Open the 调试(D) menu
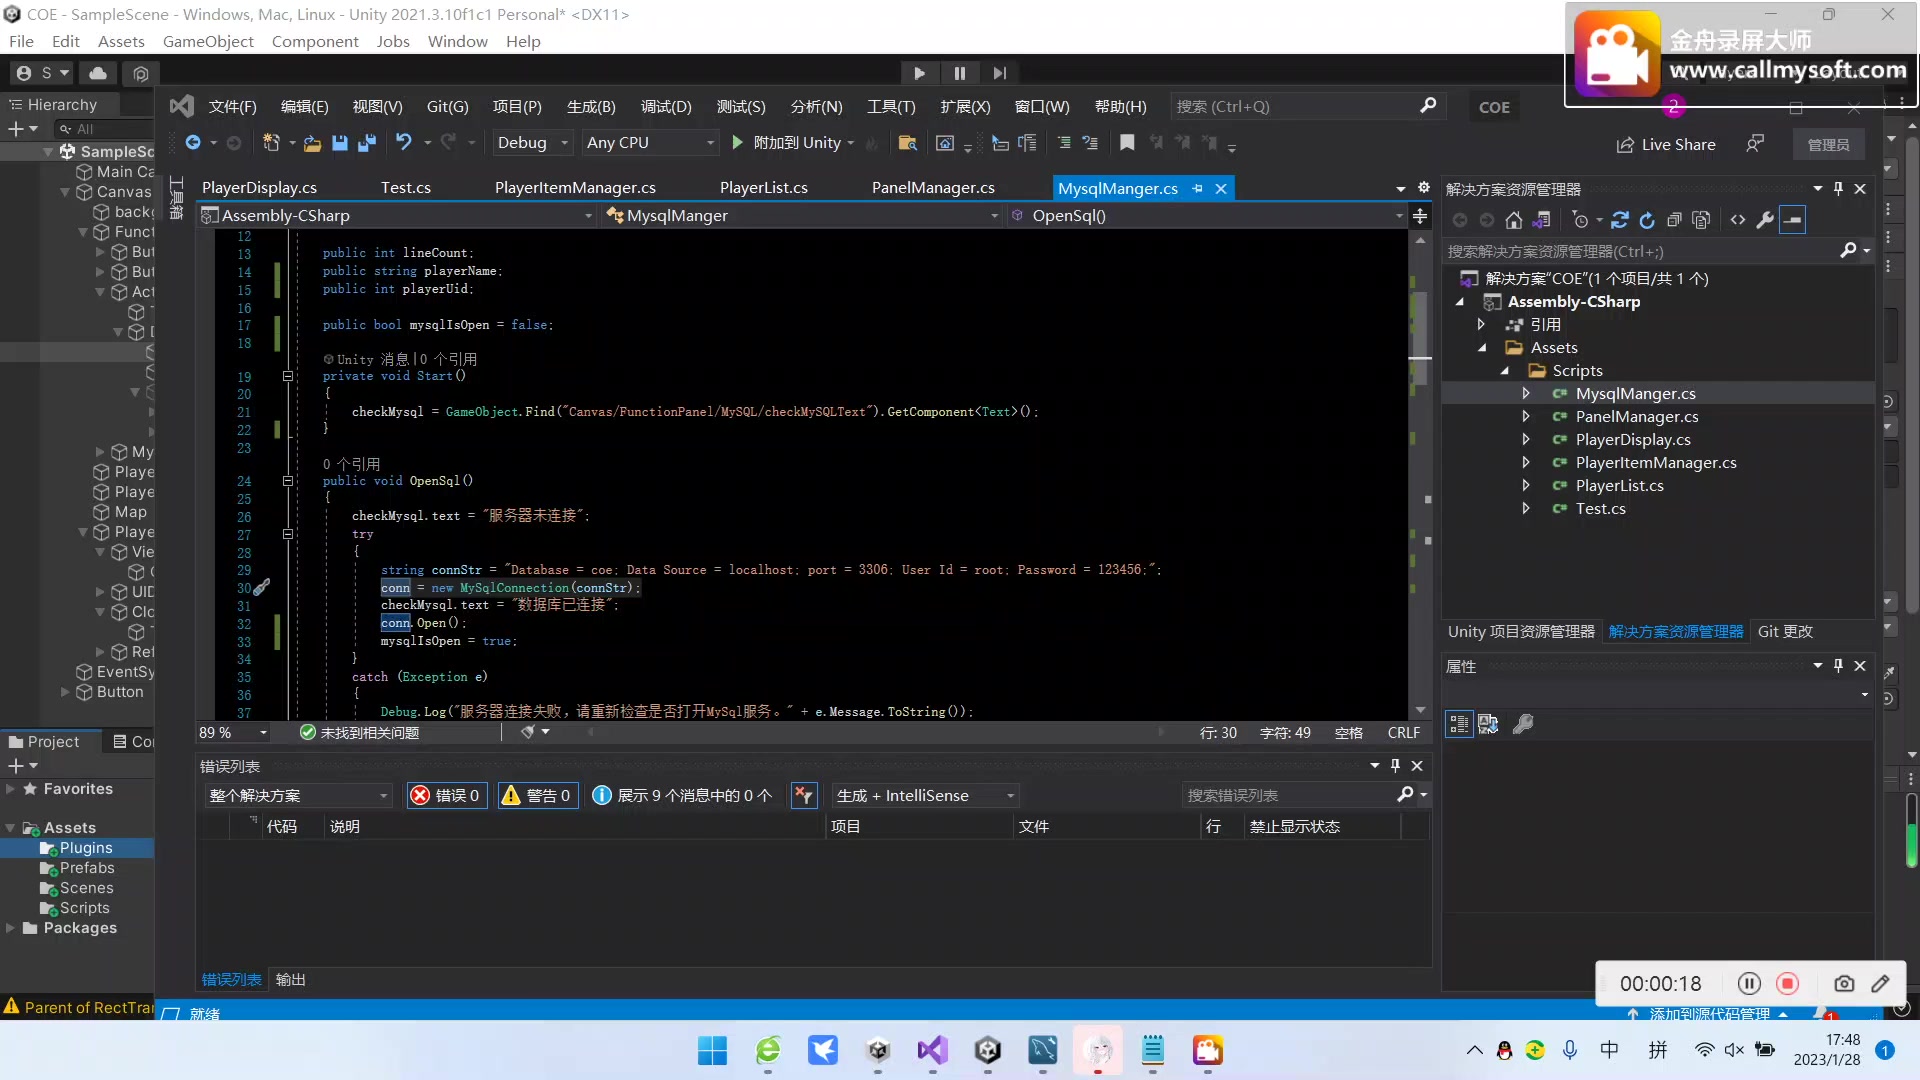 pyautogui.click(x=665, y=107)
